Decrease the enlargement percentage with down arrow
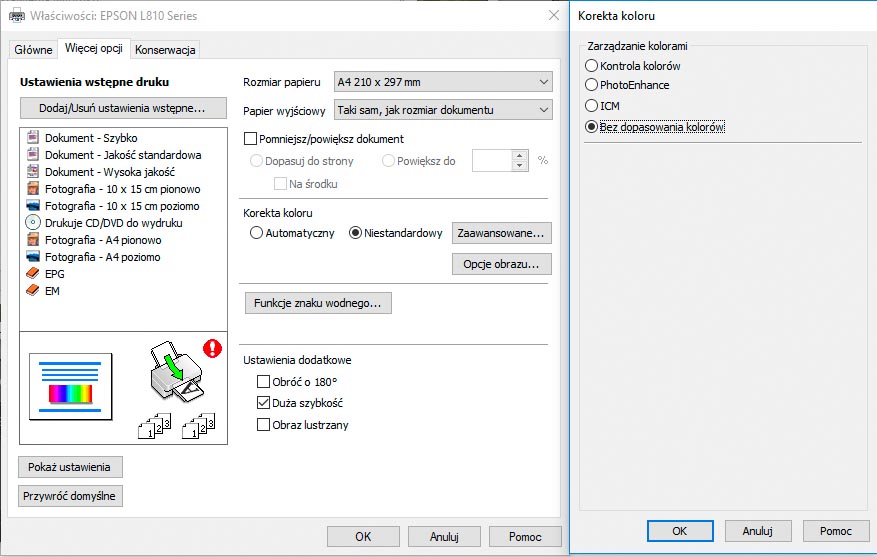This screenshot has width=877, height=557. pos(520,166)
